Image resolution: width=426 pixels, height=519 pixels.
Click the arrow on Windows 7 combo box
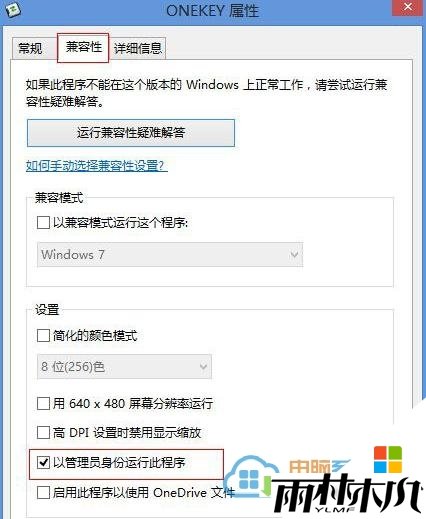coord(294,255)
